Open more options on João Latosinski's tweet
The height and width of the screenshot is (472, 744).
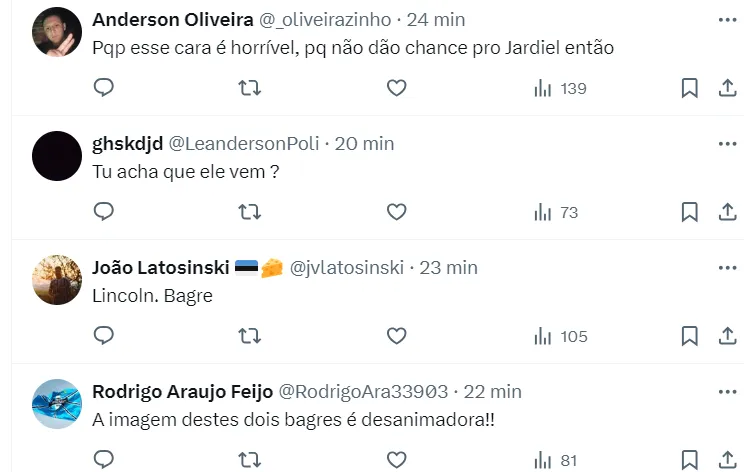click(727, 268)
